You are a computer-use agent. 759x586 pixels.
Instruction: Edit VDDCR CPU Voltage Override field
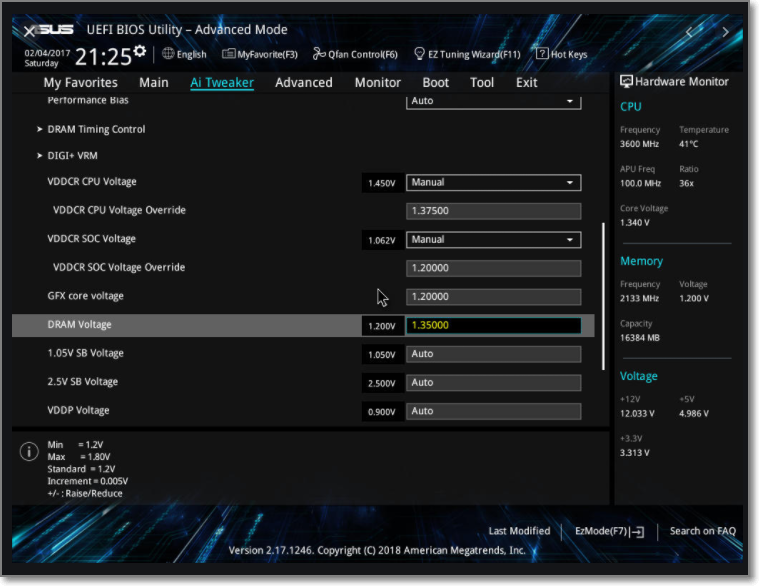pyautogui.click(x=493, y=211)
